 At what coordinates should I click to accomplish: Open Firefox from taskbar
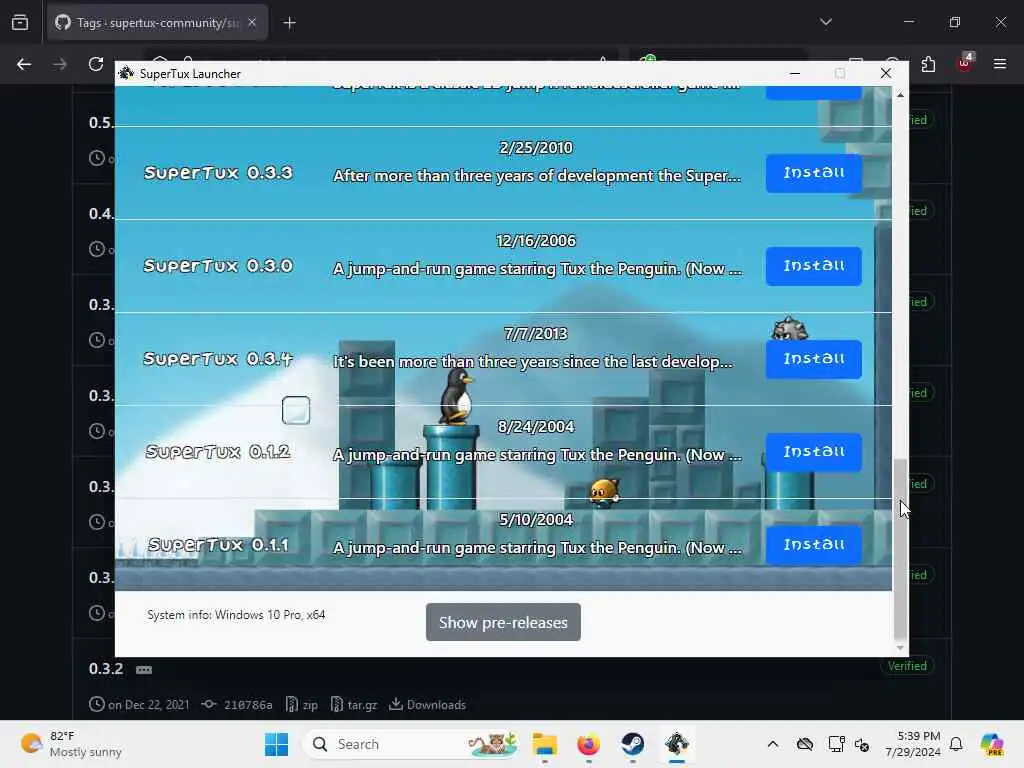tap(588, 744)
